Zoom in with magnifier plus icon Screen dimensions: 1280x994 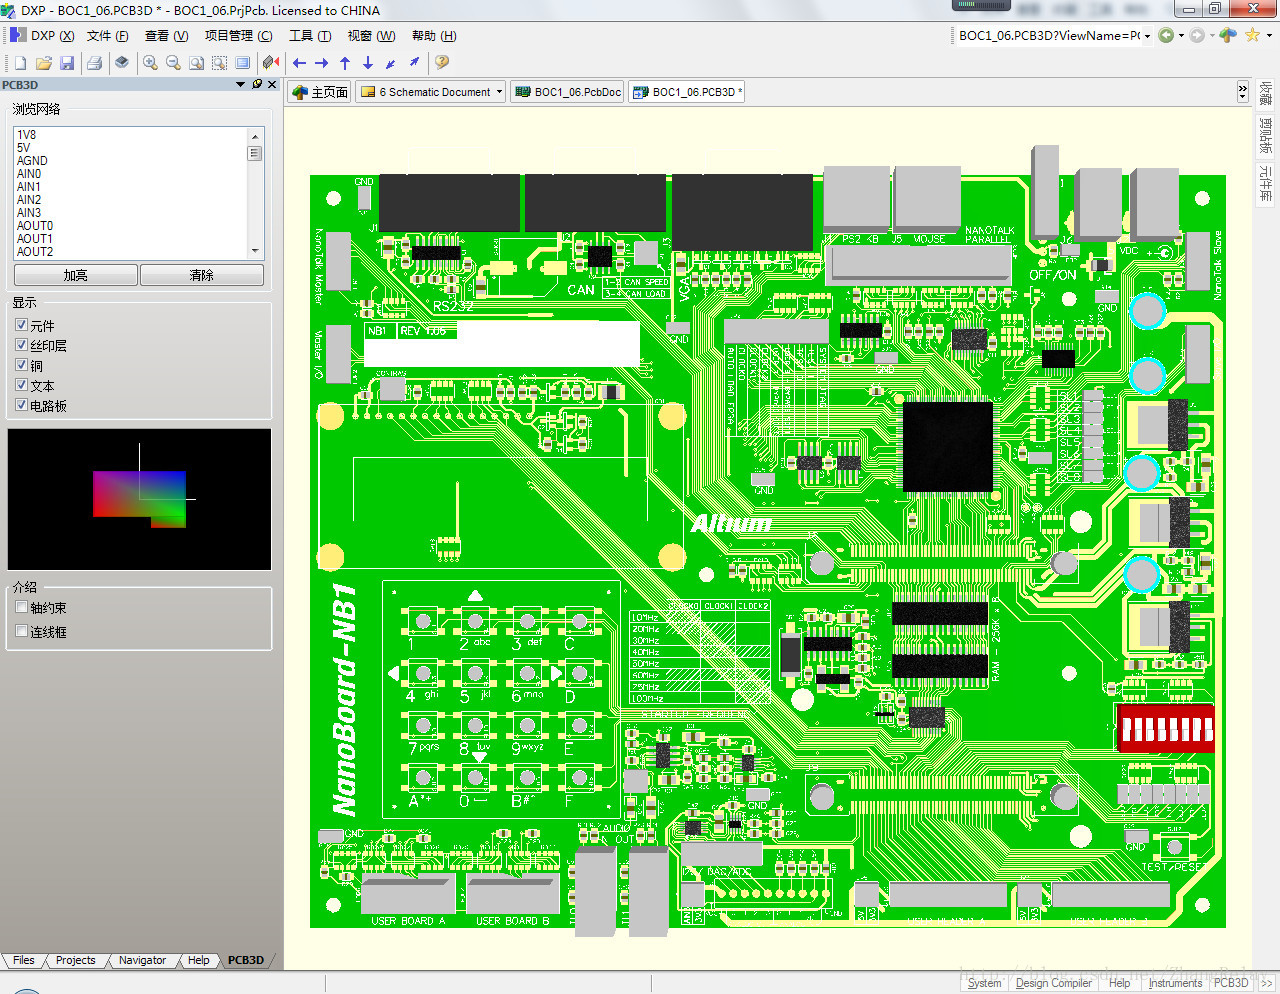[150, 63]
